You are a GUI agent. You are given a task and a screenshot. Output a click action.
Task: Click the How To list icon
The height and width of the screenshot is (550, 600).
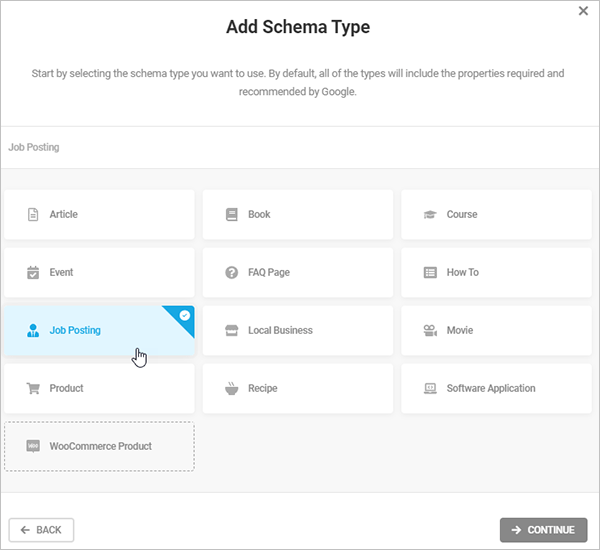[430, 273]
